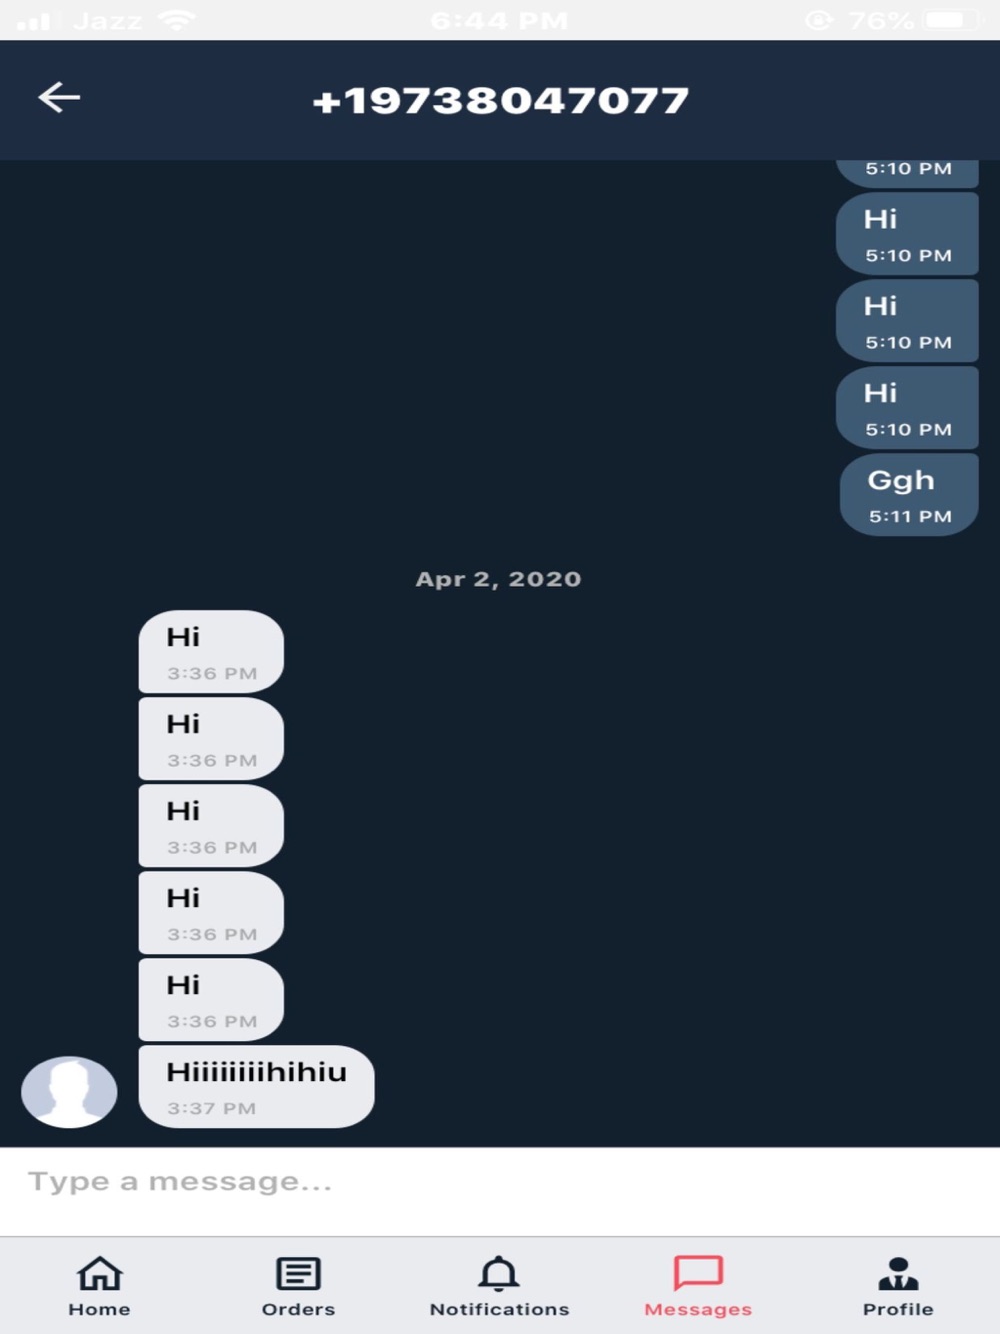The image size is (1000, 1334).
Task: Select the Hiiiiiiiihihiu message bubble
Action: [x=256, y=1087]
